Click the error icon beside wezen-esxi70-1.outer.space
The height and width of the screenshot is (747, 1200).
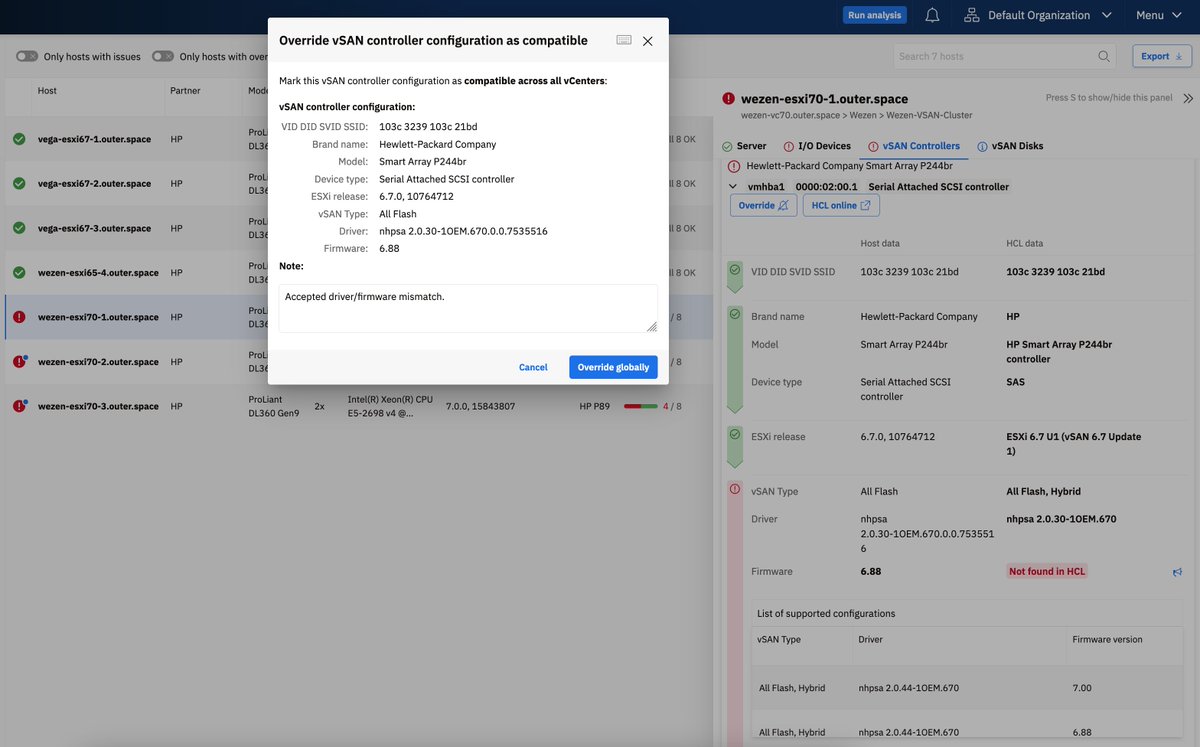pos(18,315)
